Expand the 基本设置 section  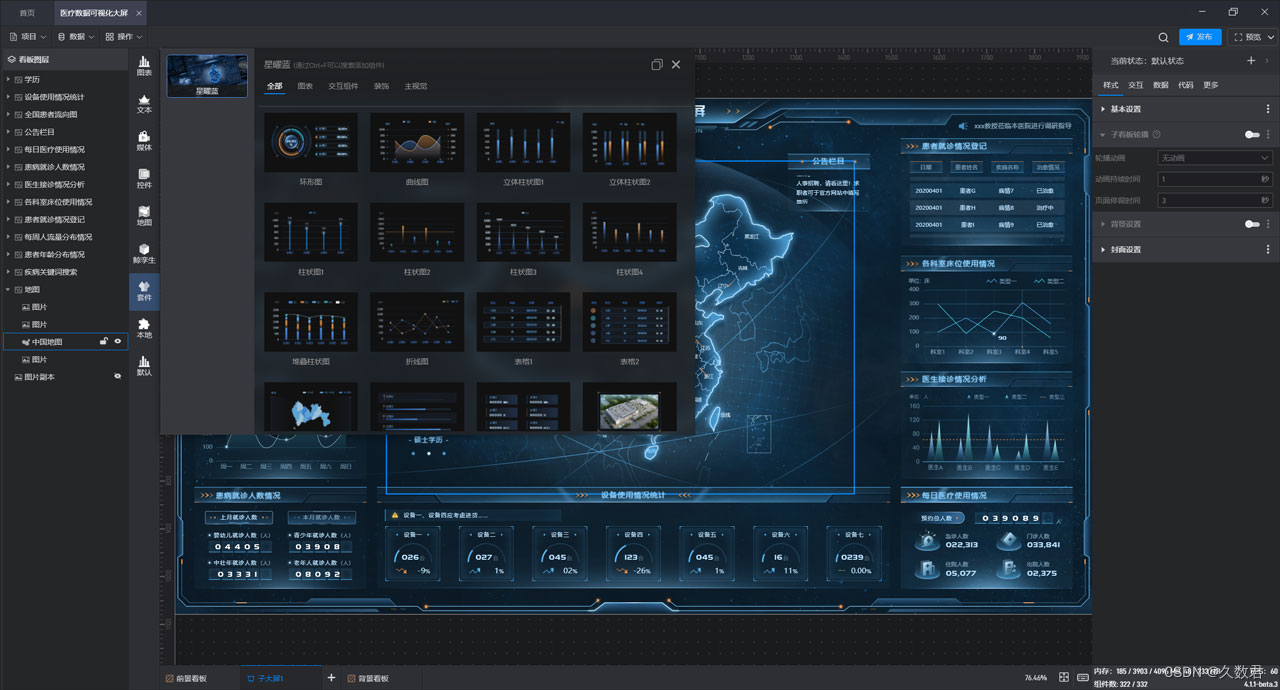[x=1125, y=109]
